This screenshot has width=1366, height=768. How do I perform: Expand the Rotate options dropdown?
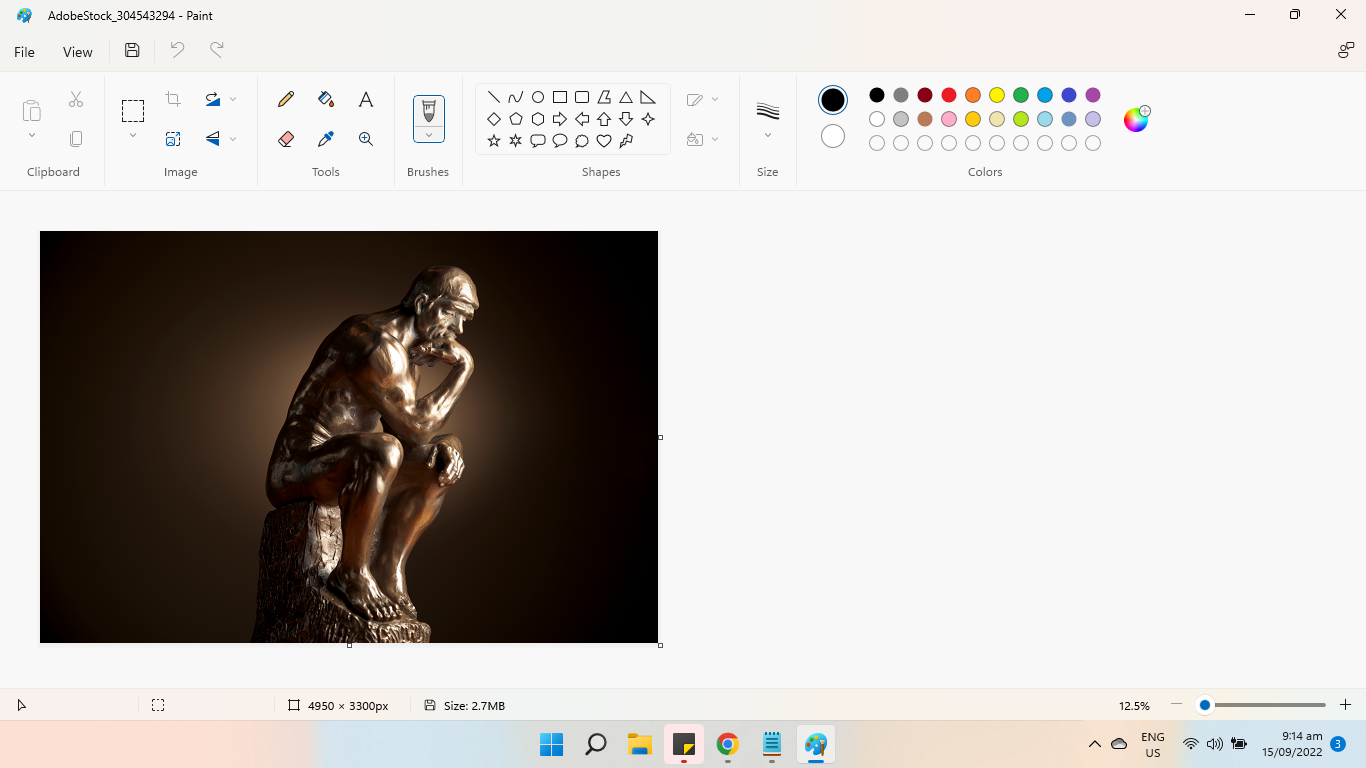pyautogui.click(x=233, y=99)
